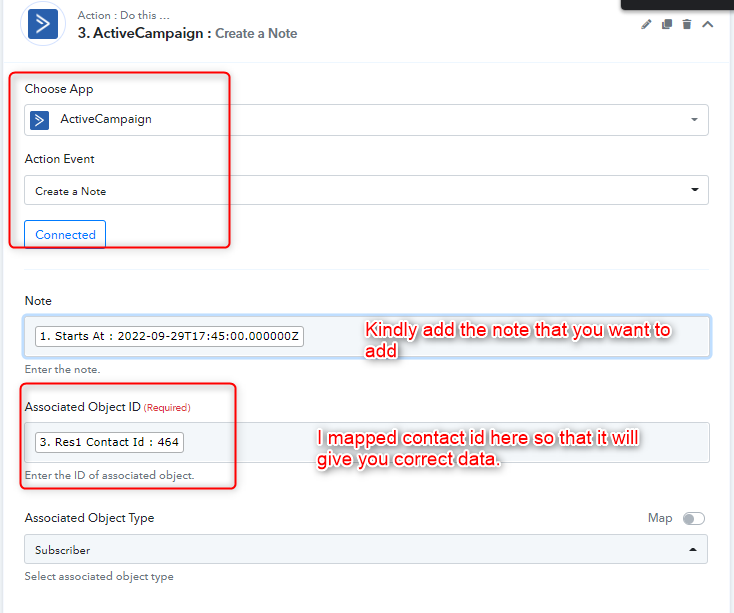Open the Action Event dropdown Create a Note
Screen dimensions: 734x613
[x=366, y=190]
